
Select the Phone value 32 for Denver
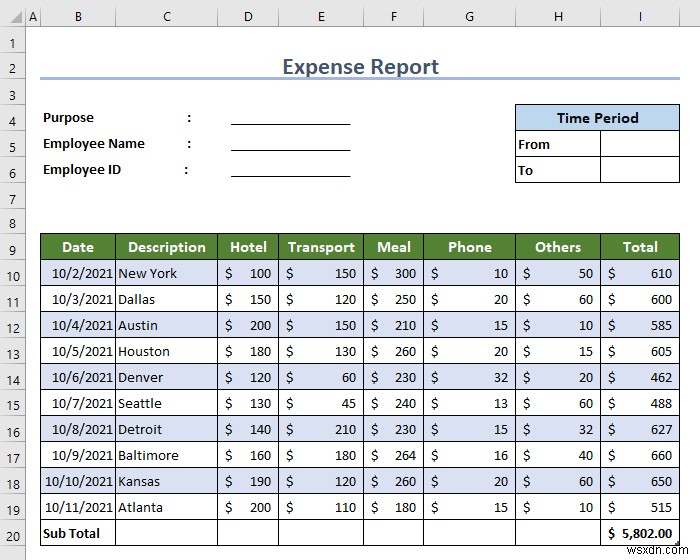point(469,377)
